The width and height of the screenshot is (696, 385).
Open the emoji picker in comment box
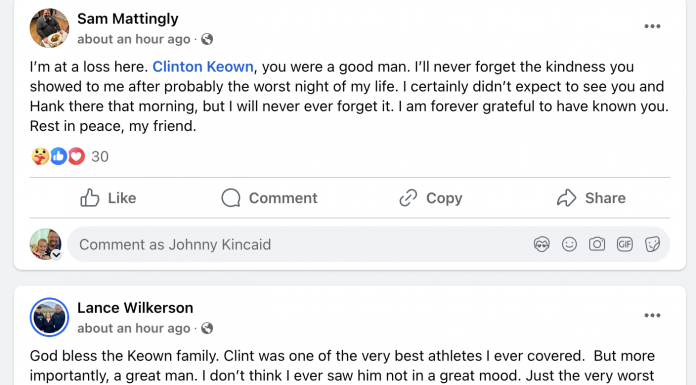(x=569, y=244)
